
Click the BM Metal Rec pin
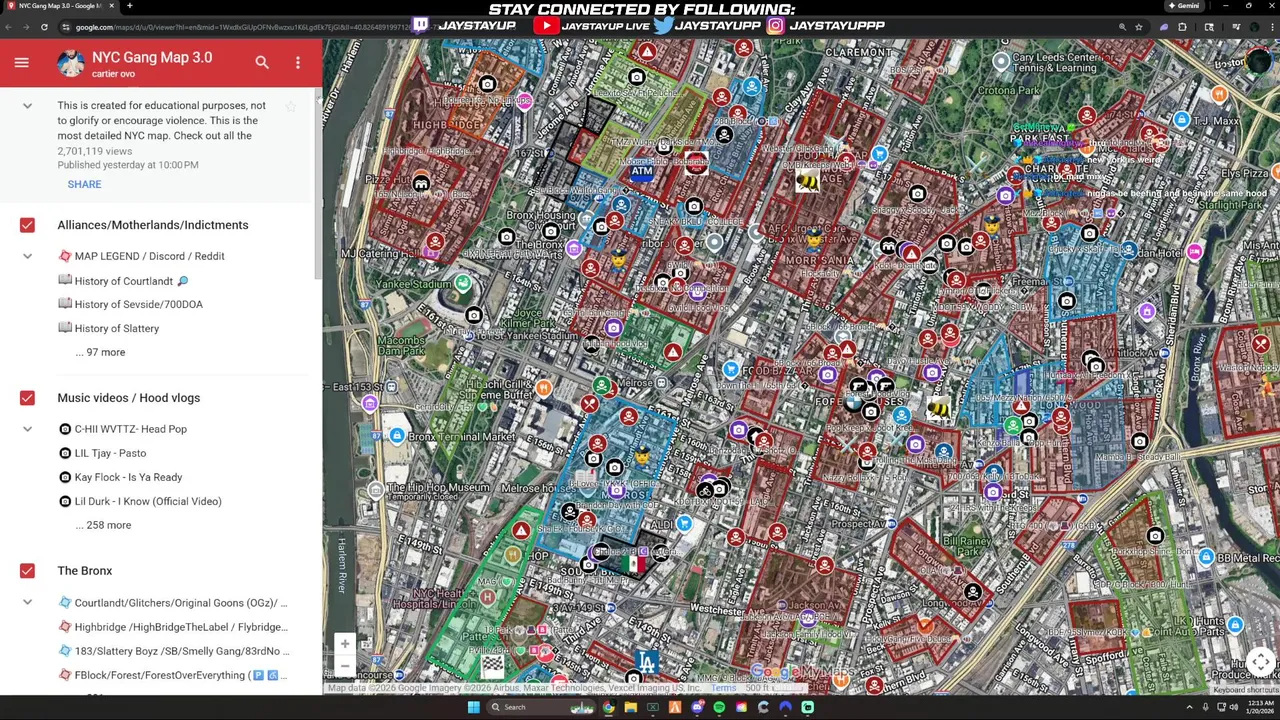pos(1206,557)
